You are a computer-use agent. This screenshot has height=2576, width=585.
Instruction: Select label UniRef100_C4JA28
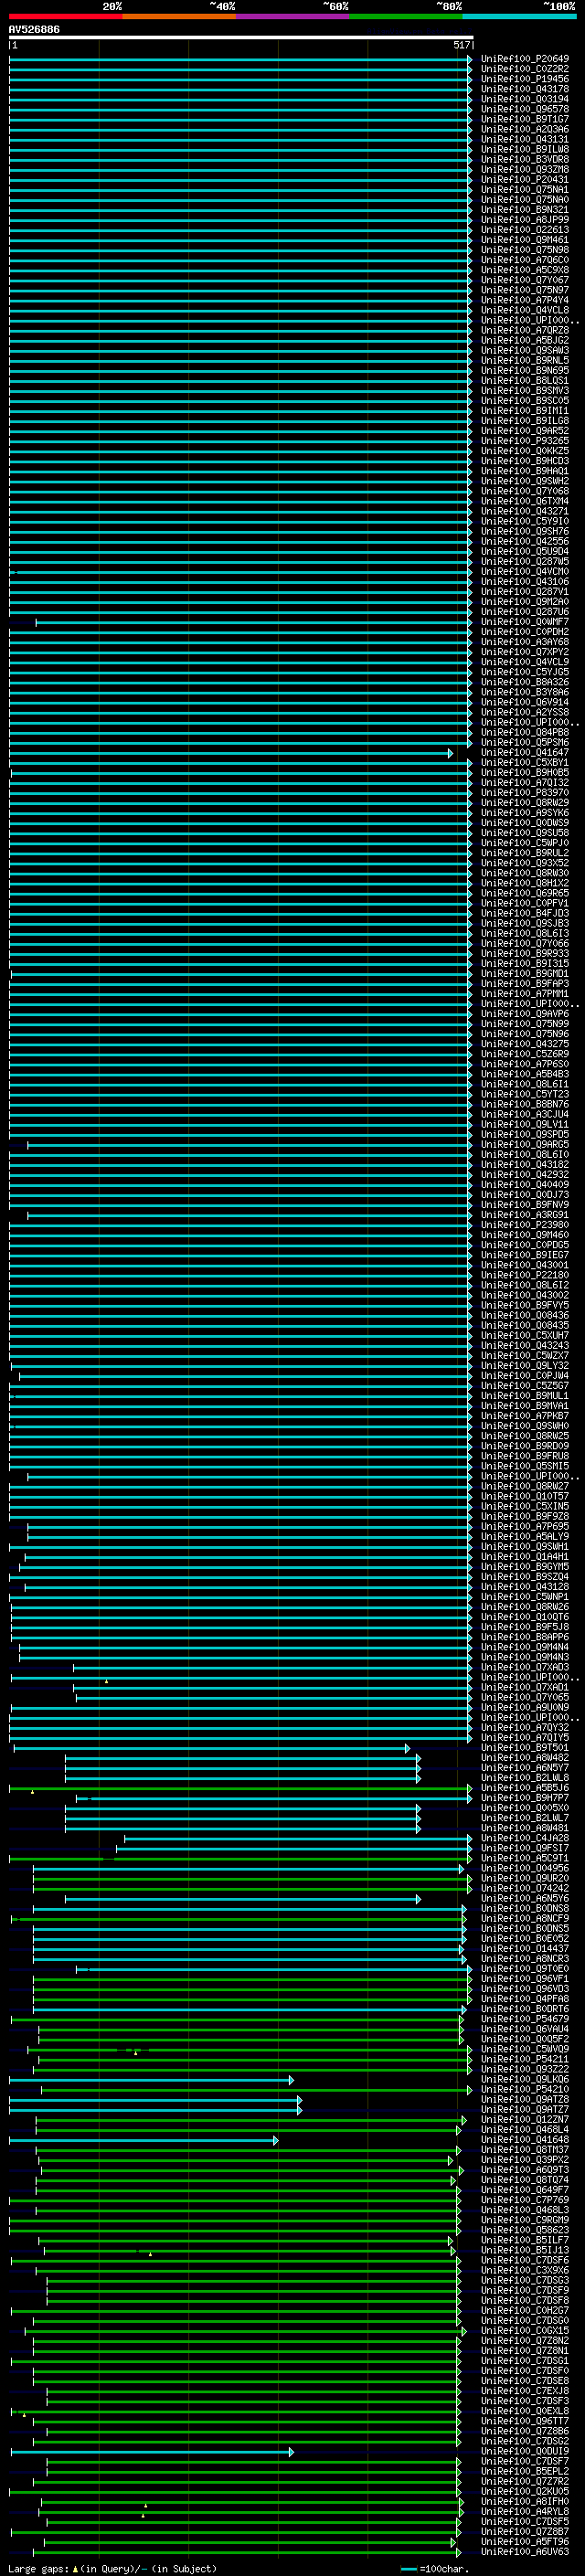524,1838
